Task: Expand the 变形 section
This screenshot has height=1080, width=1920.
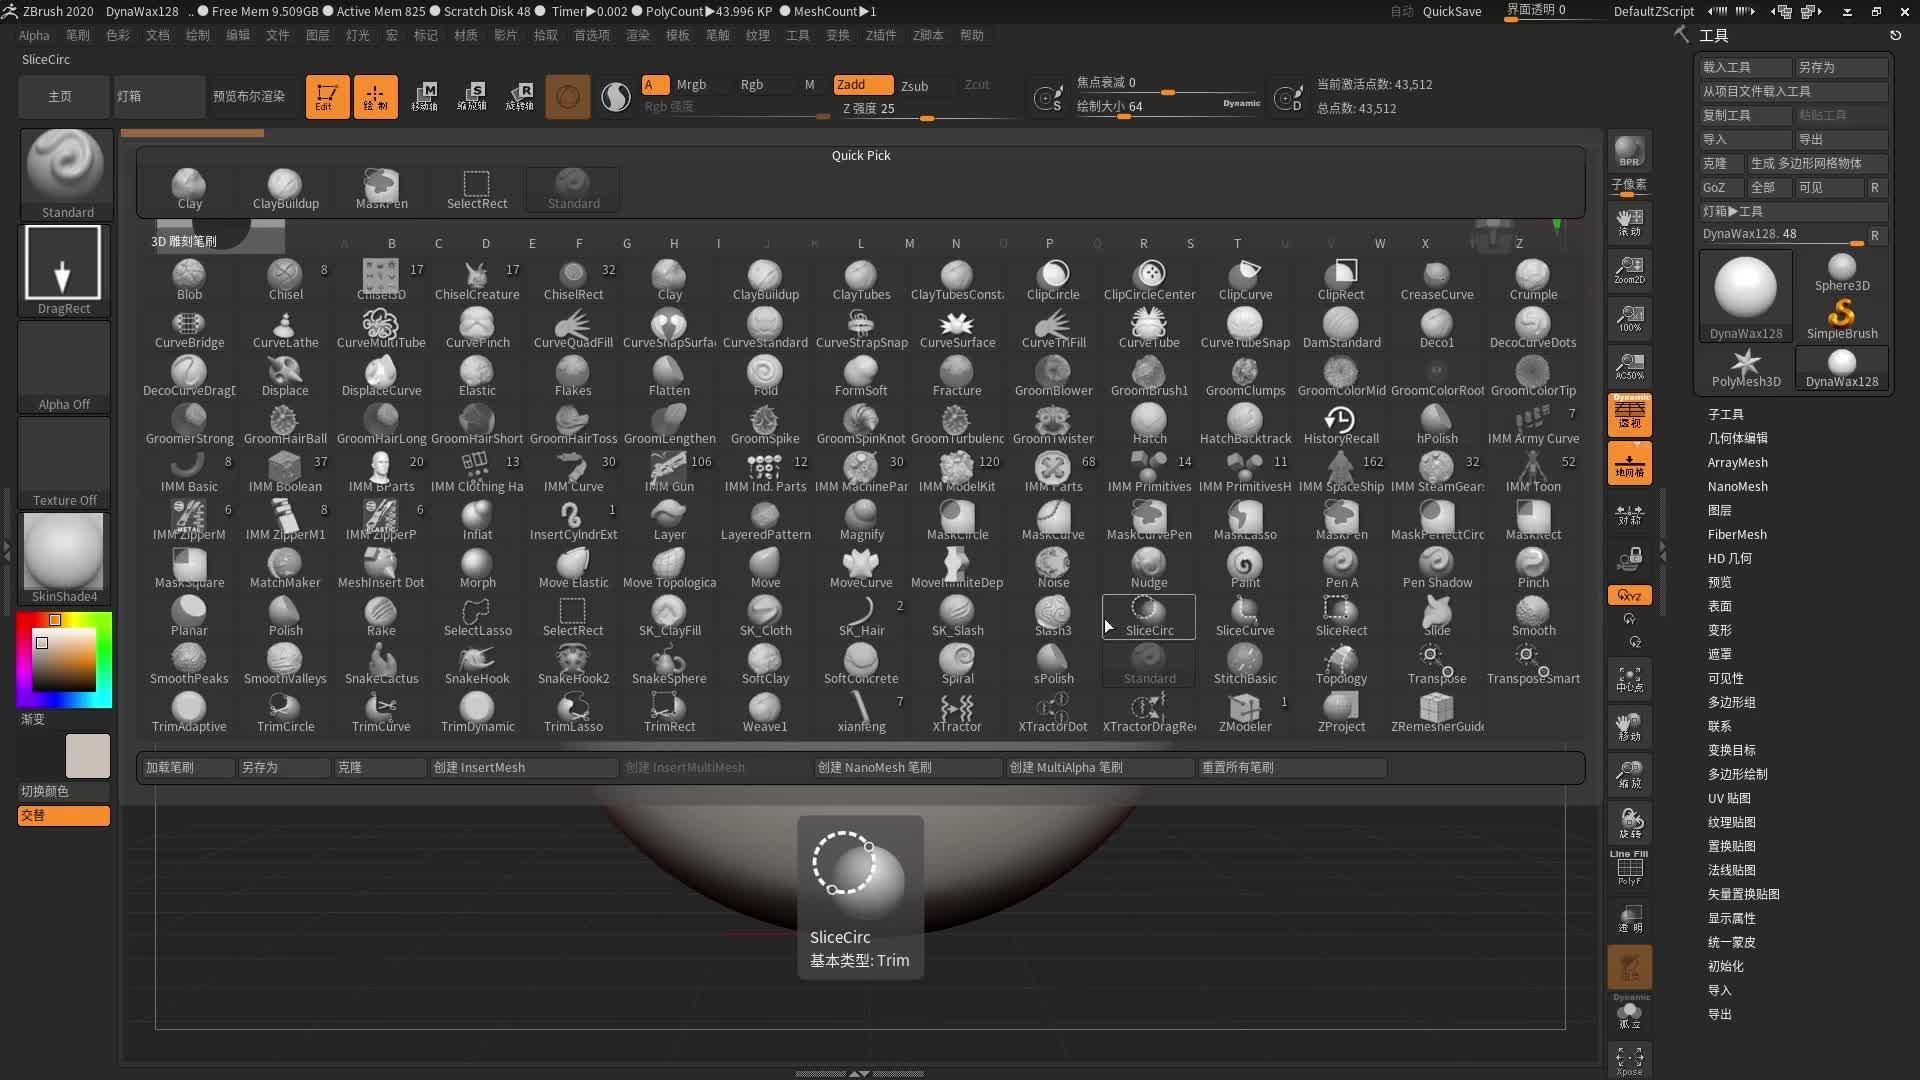Action: tap(1719, 630)
